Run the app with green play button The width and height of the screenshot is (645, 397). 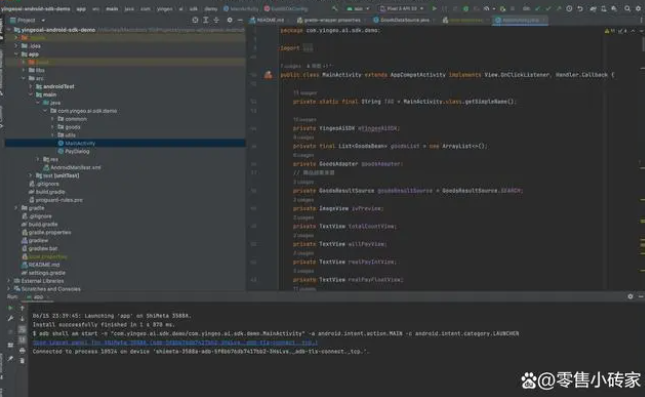434,8
